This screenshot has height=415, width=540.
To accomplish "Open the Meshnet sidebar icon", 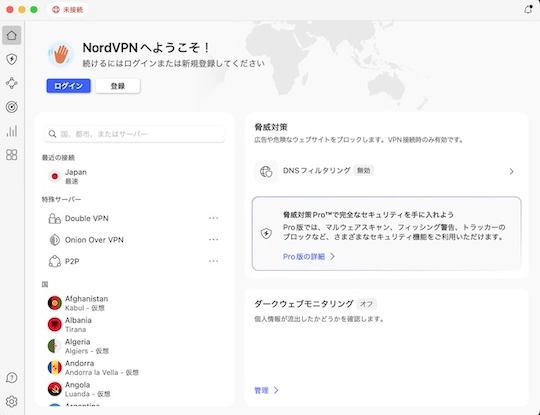I will (12, 83).
